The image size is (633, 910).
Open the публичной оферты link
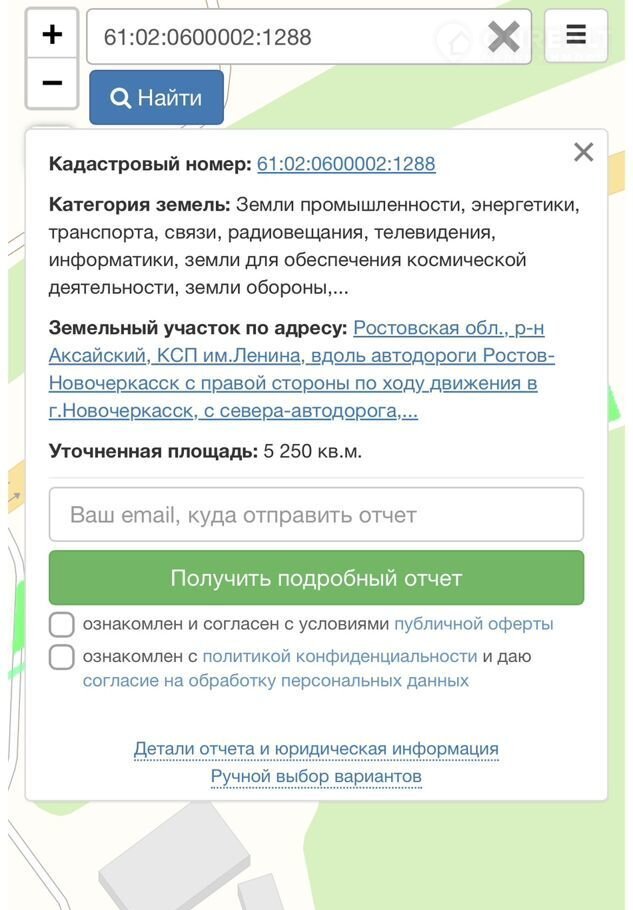tap(473, 624)
